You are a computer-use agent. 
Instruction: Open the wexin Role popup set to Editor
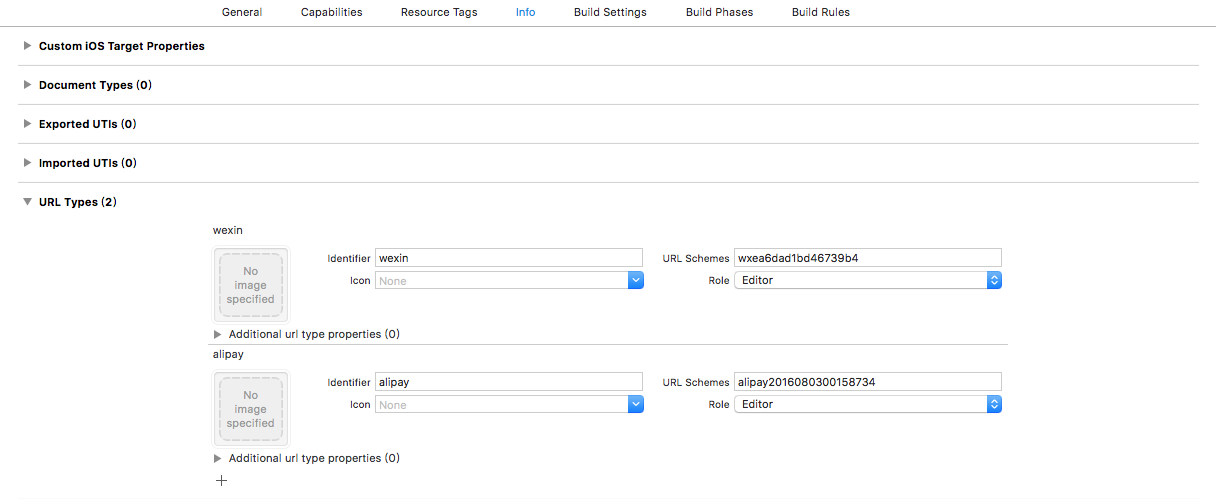[867, 281]
